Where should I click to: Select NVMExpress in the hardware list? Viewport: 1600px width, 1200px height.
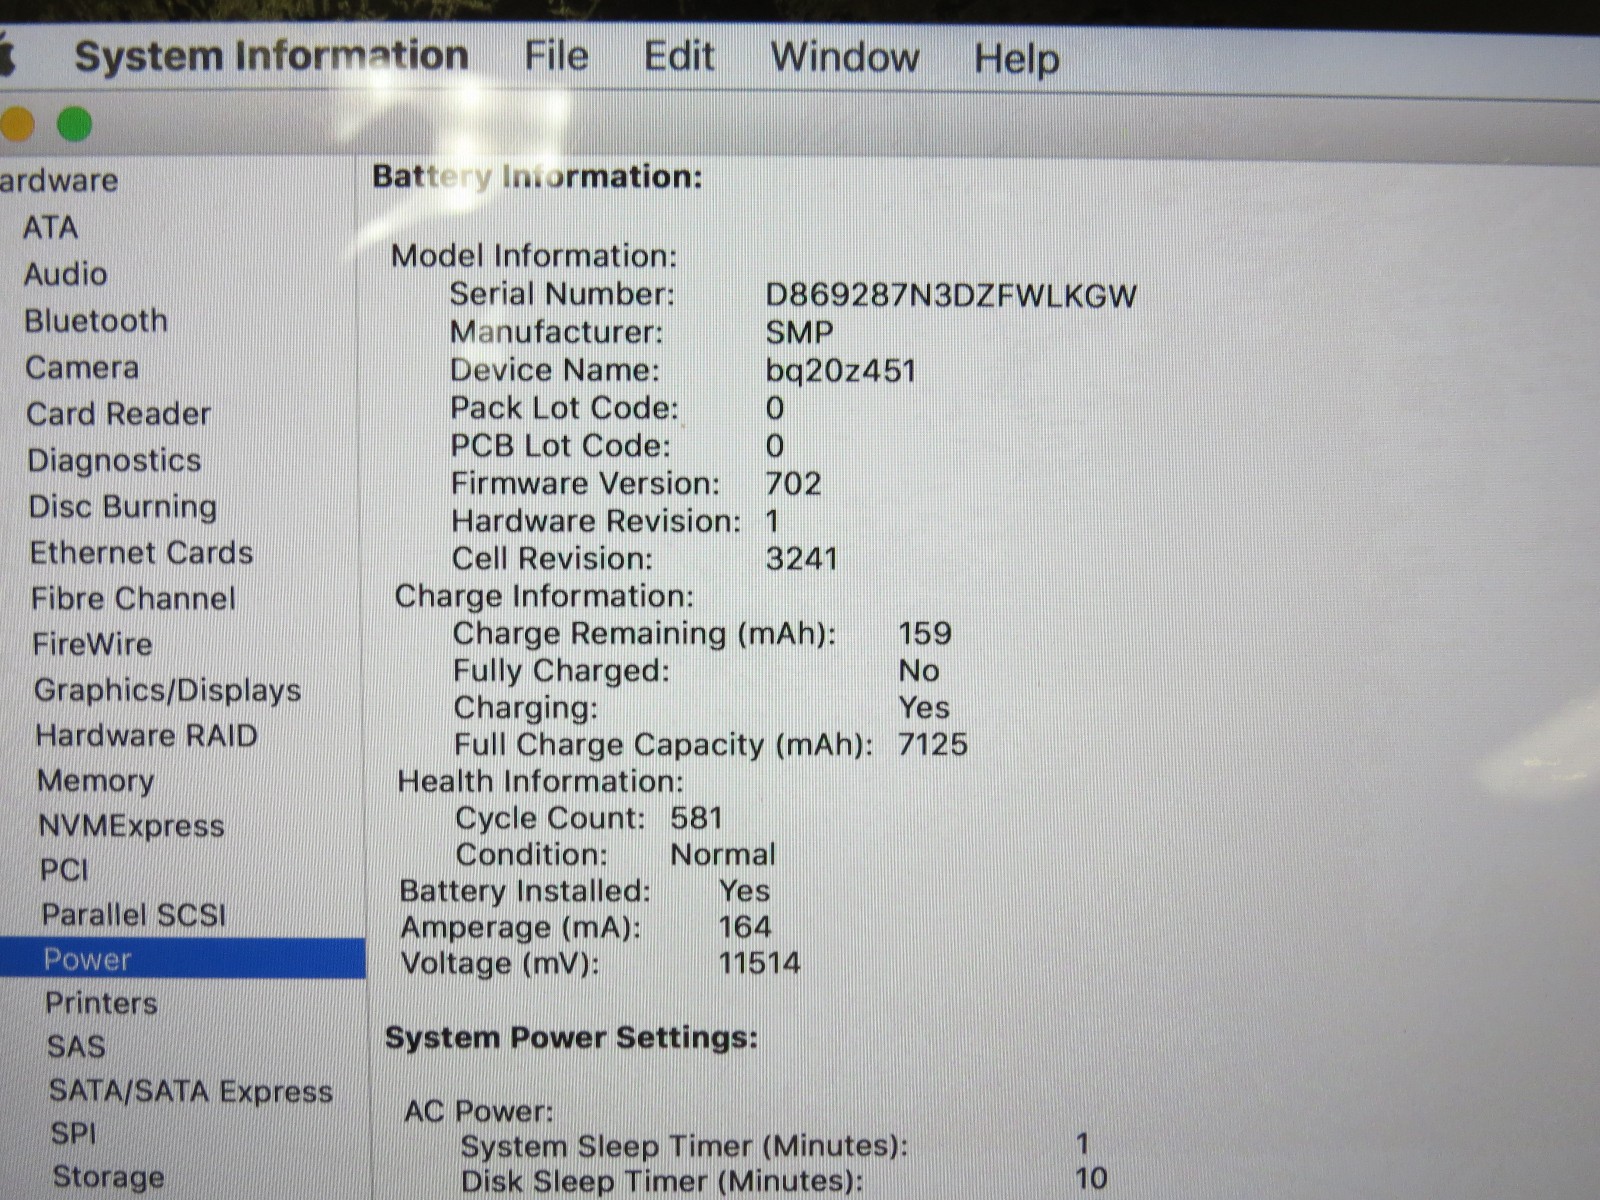(x=131, y=826)
